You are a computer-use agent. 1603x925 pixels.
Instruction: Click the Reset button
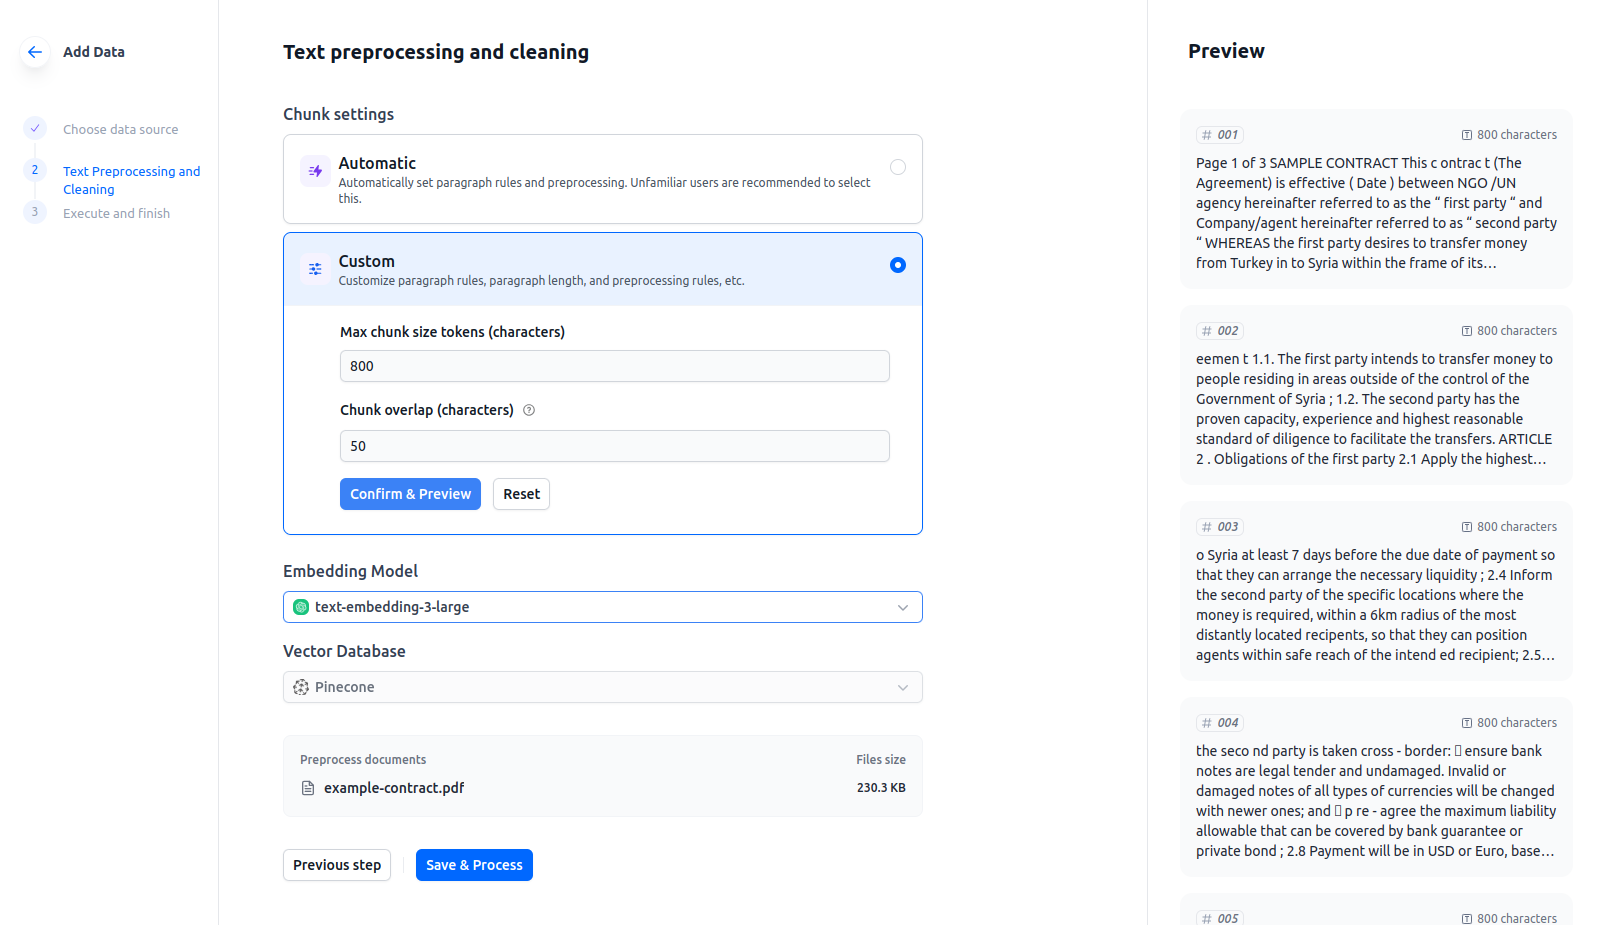(521, 494)
